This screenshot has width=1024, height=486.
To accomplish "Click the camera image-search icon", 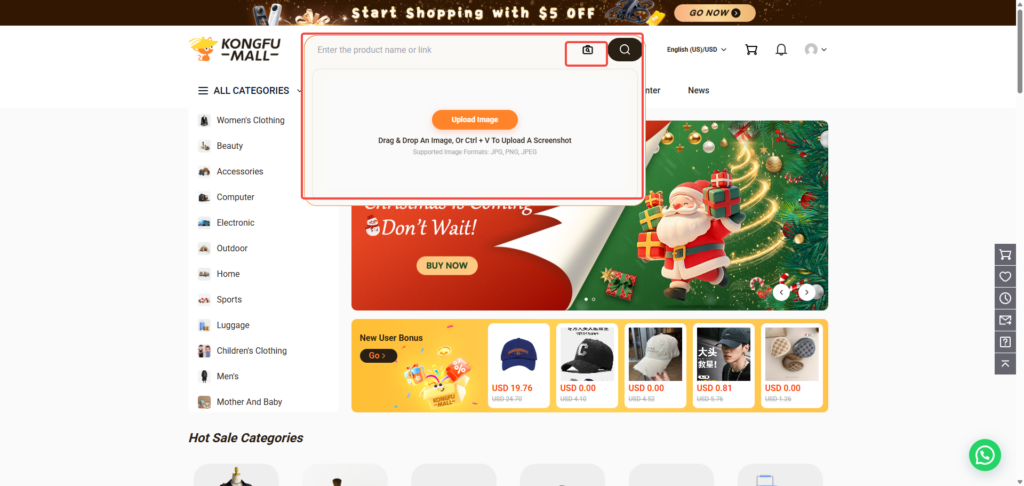I will coord(587,50).
